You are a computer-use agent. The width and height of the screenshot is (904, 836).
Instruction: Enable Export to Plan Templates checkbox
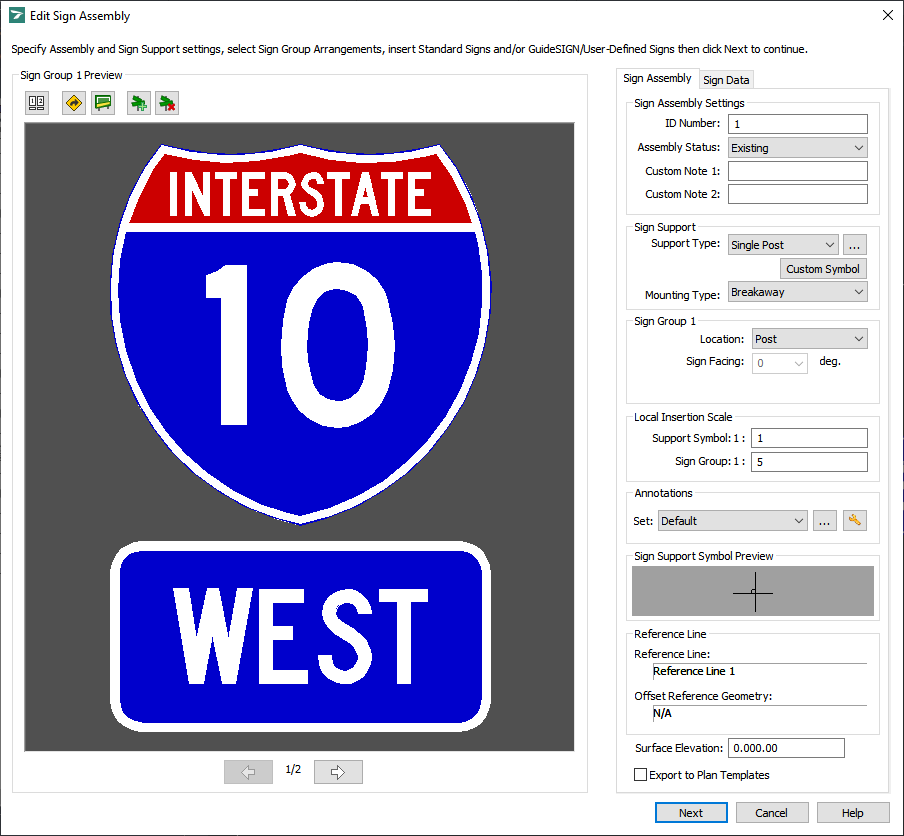pyautogui.click(x=640, y=775)
